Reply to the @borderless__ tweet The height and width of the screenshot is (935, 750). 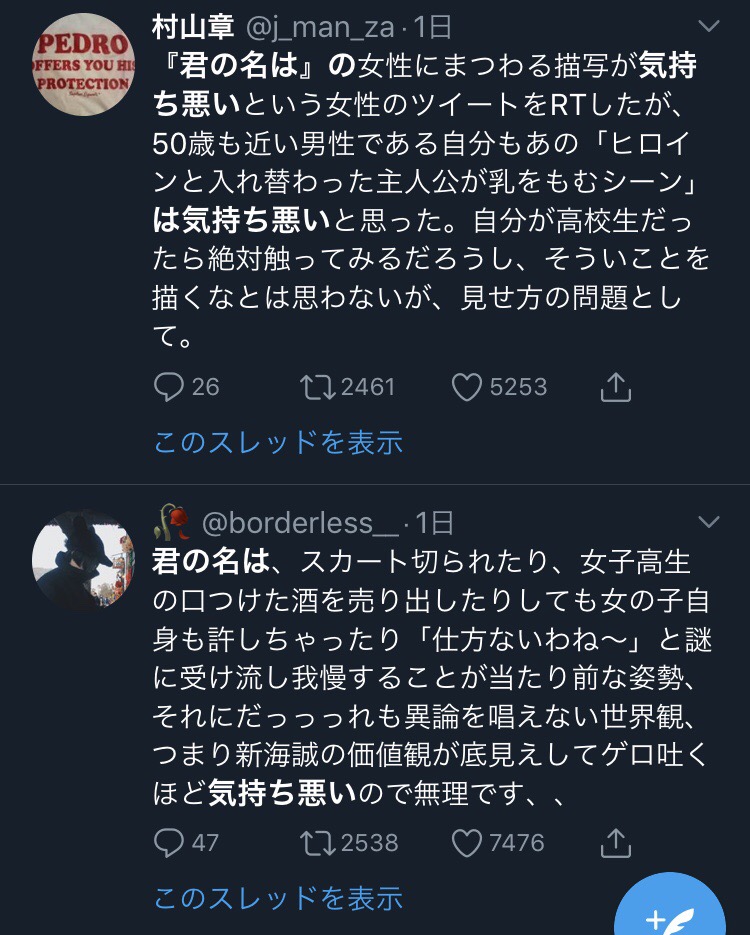(x=169, y=842)
